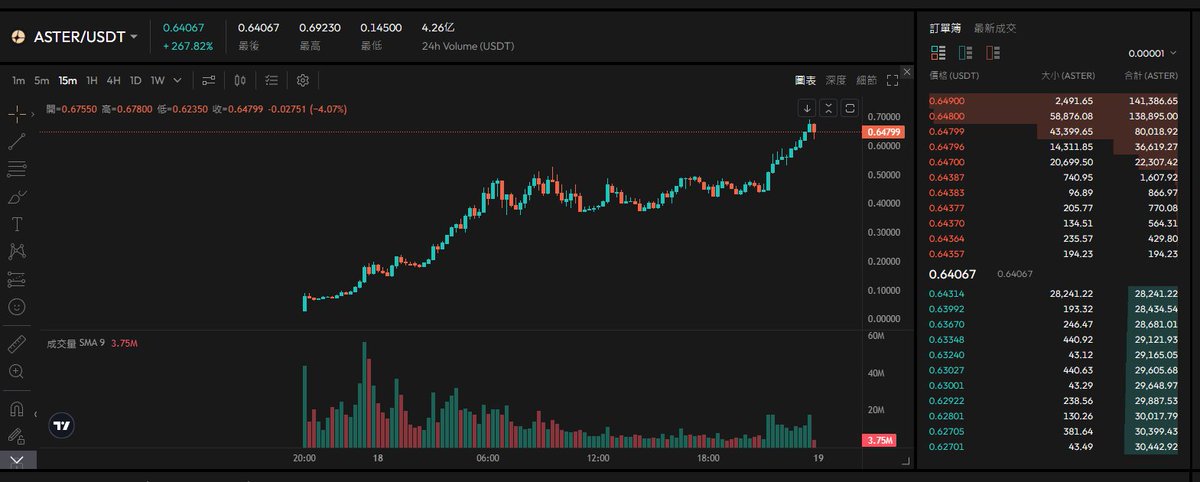Open the emoji stickers tool
1200x482 pixels.
pos(17,306)
